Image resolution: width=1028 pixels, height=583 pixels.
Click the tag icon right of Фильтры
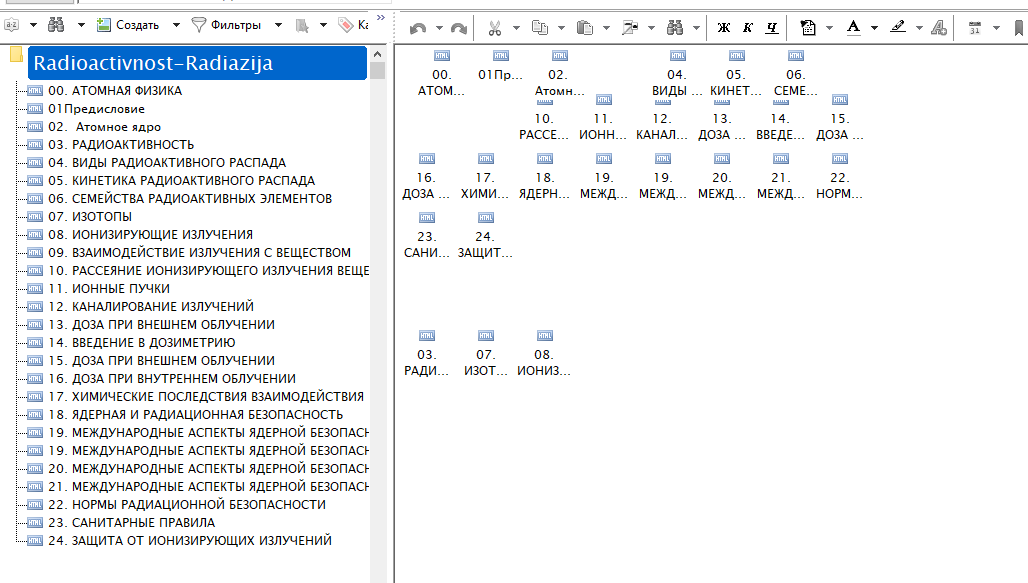point(345,25)
